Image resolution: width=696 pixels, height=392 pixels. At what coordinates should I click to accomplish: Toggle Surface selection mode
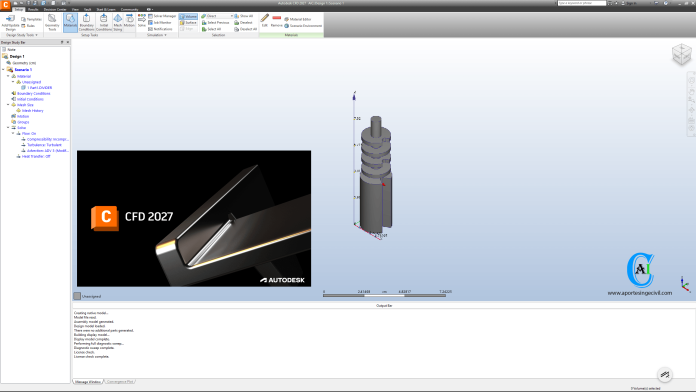point(188,22)
